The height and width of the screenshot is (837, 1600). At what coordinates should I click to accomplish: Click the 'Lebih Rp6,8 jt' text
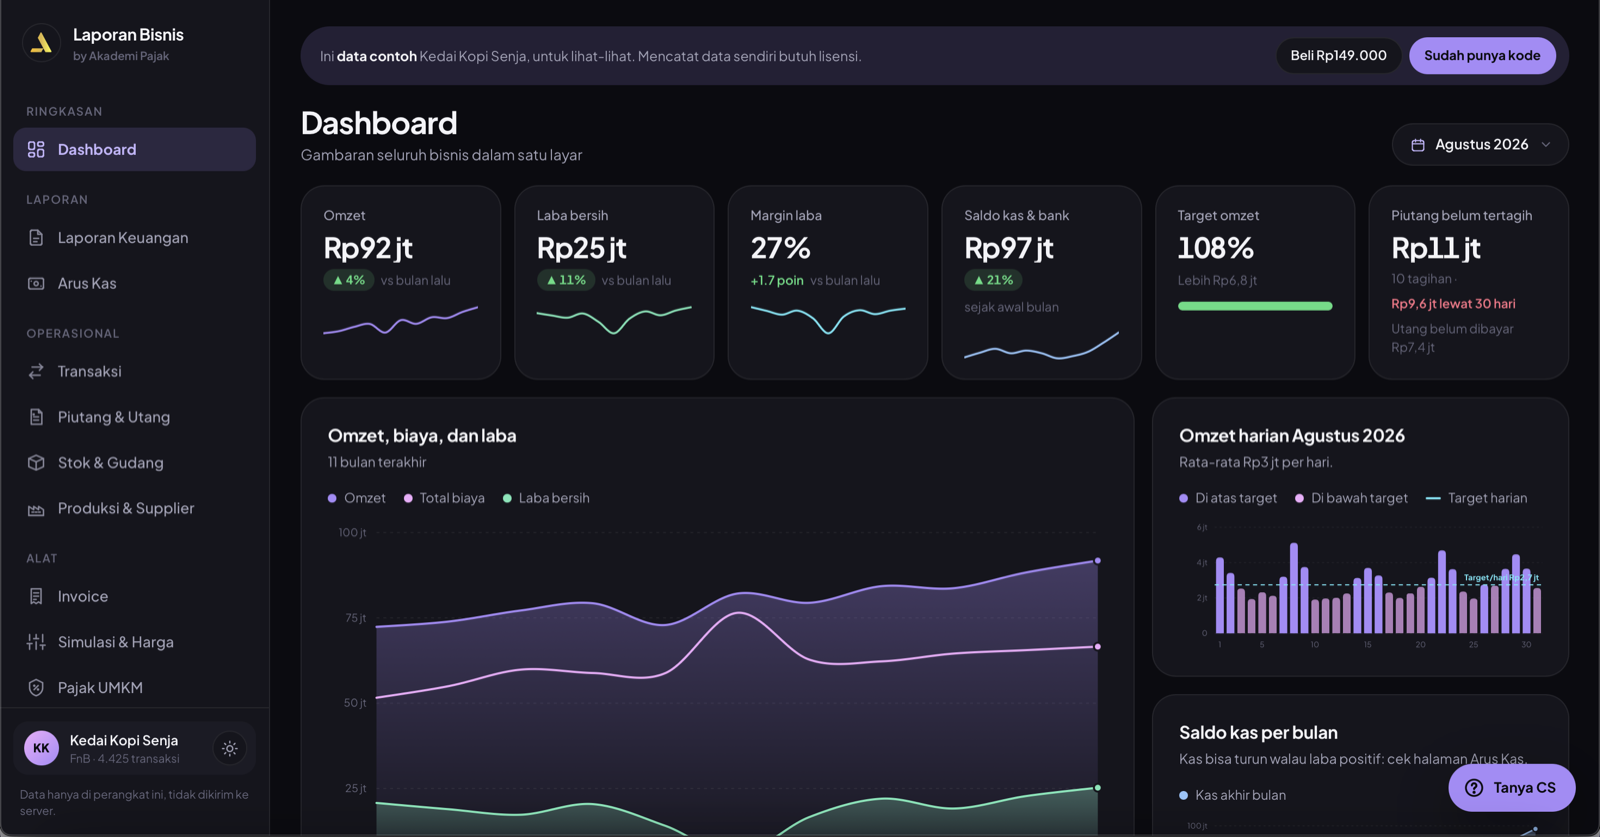1217,281
